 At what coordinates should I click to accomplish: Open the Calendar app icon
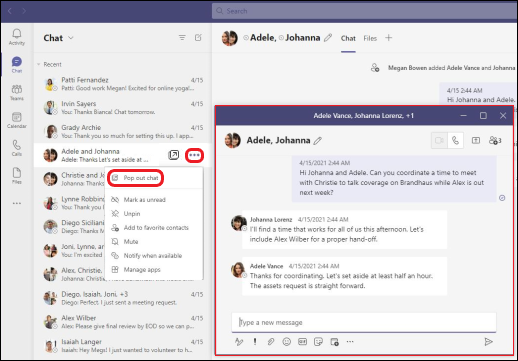point(17,120)
